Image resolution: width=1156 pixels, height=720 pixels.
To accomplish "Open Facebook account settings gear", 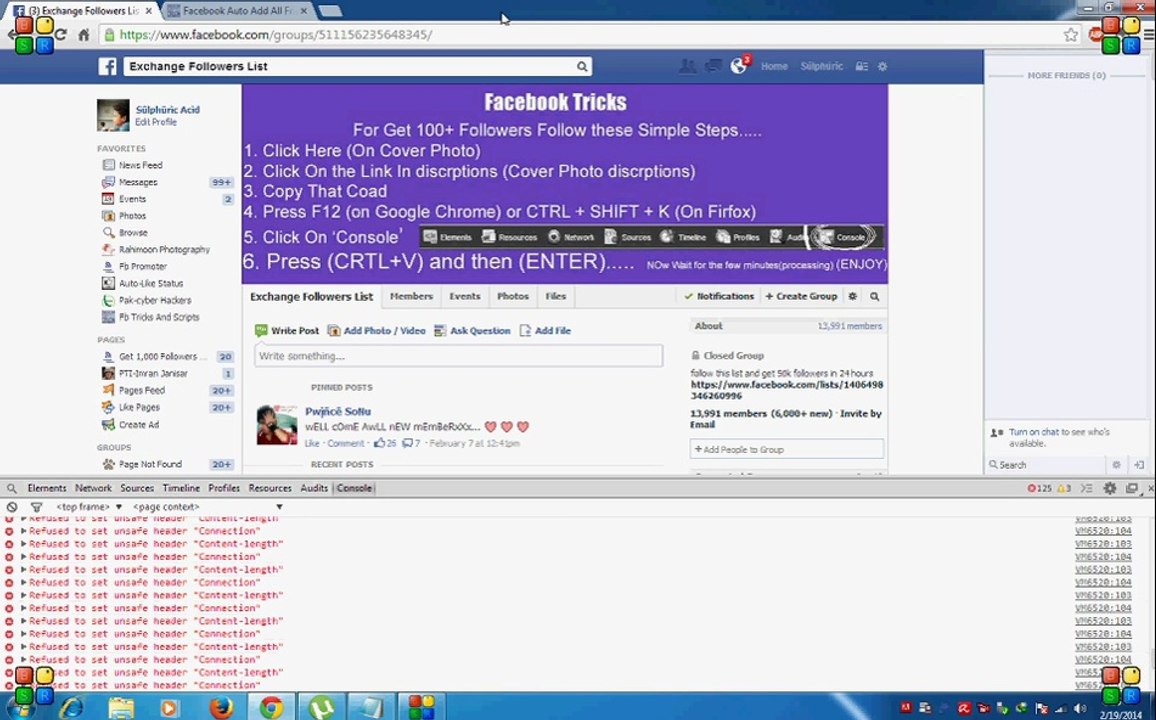I will coord(882,66).
